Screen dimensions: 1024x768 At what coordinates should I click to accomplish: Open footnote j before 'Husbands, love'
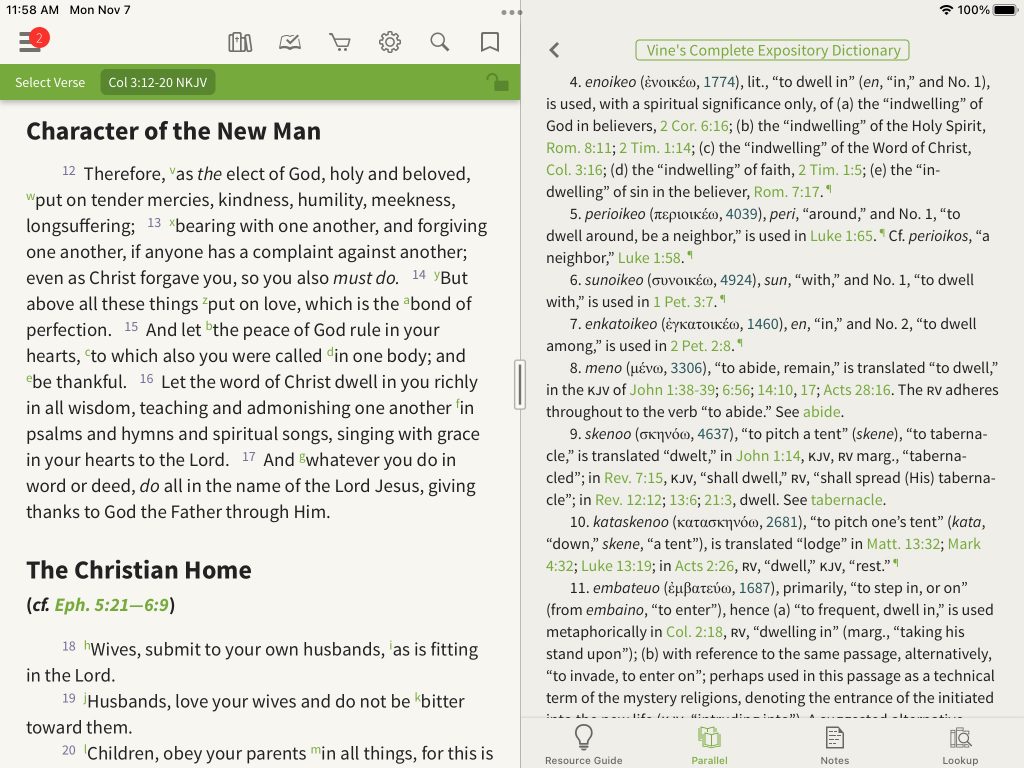pyautogui.click(x=85, y=697)
